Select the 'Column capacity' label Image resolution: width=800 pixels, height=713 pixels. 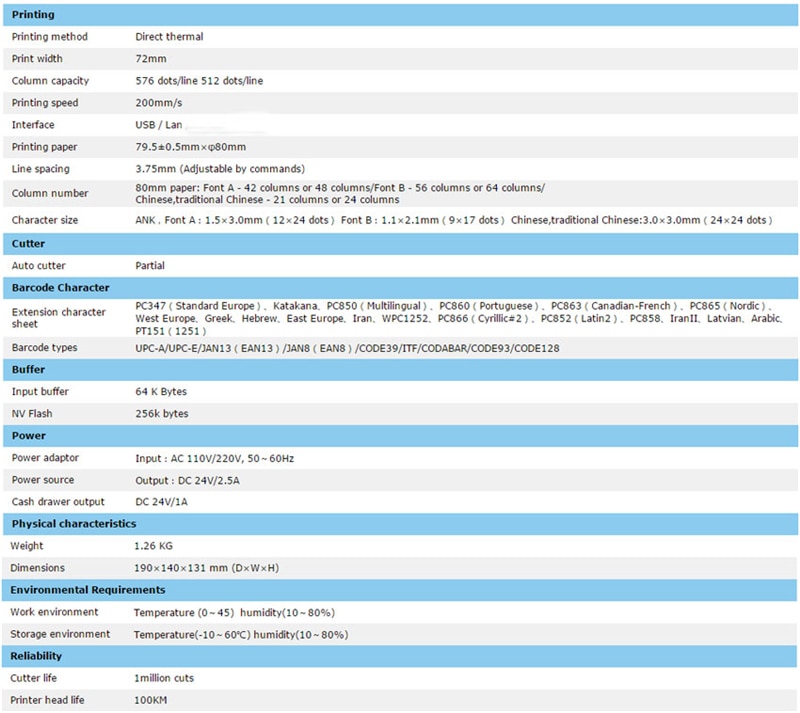click(x=50, y=81)
